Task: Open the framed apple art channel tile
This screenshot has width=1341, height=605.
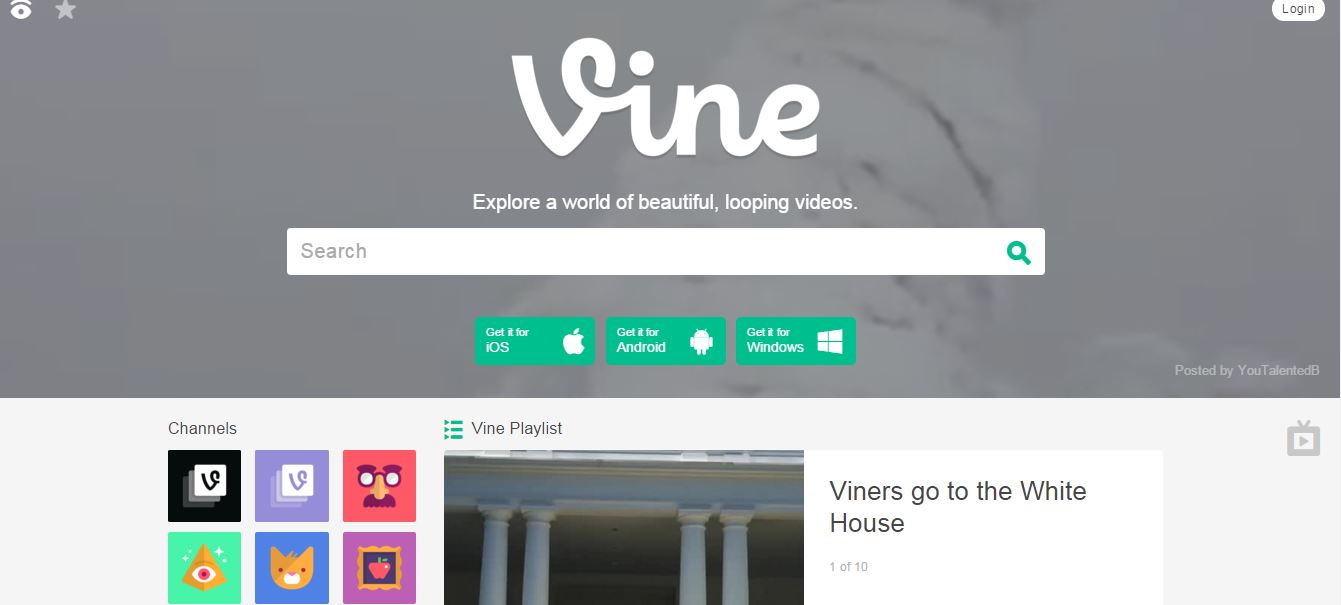Action: point(379,568)
